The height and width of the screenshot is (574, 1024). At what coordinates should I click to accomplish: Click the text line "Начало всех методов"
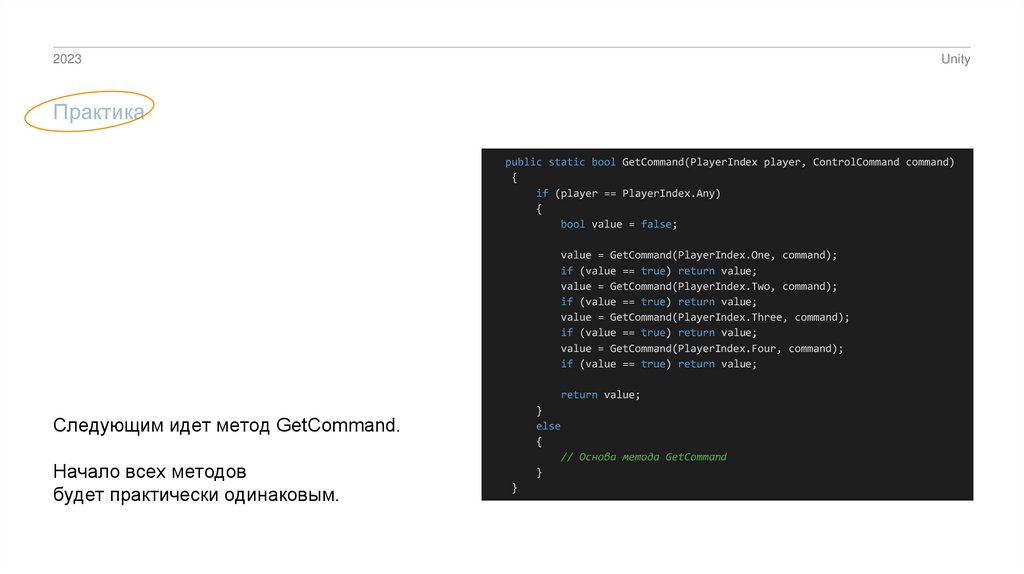149,470
